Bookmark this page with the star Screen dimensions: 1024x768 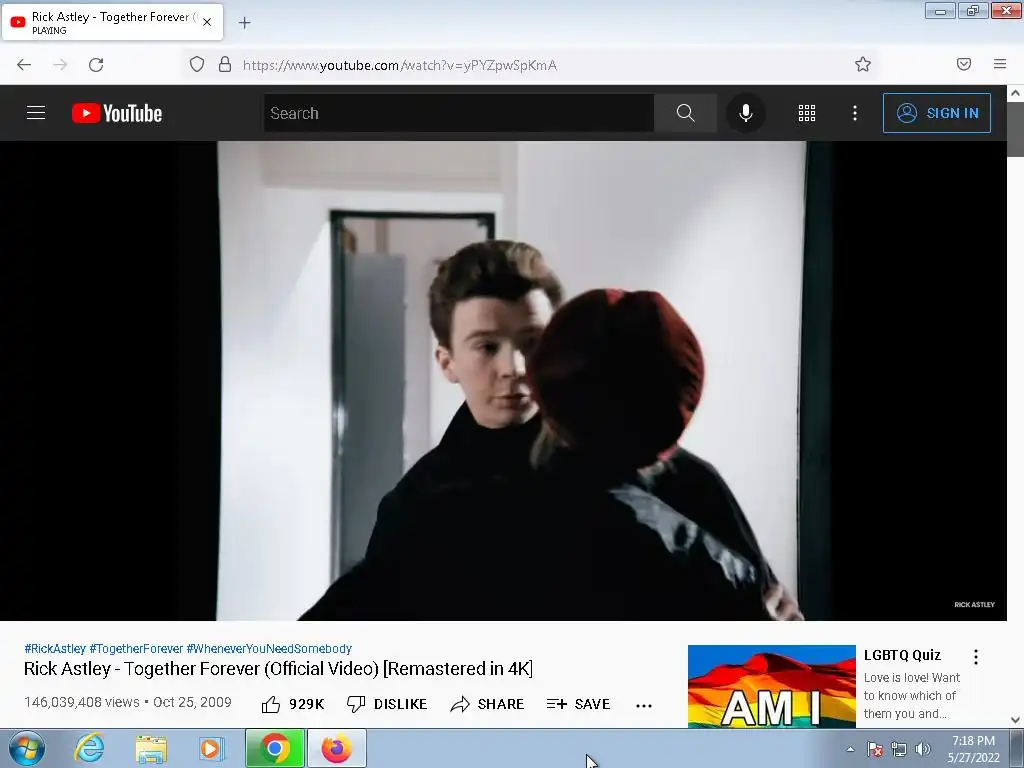(x=863, y=64)
